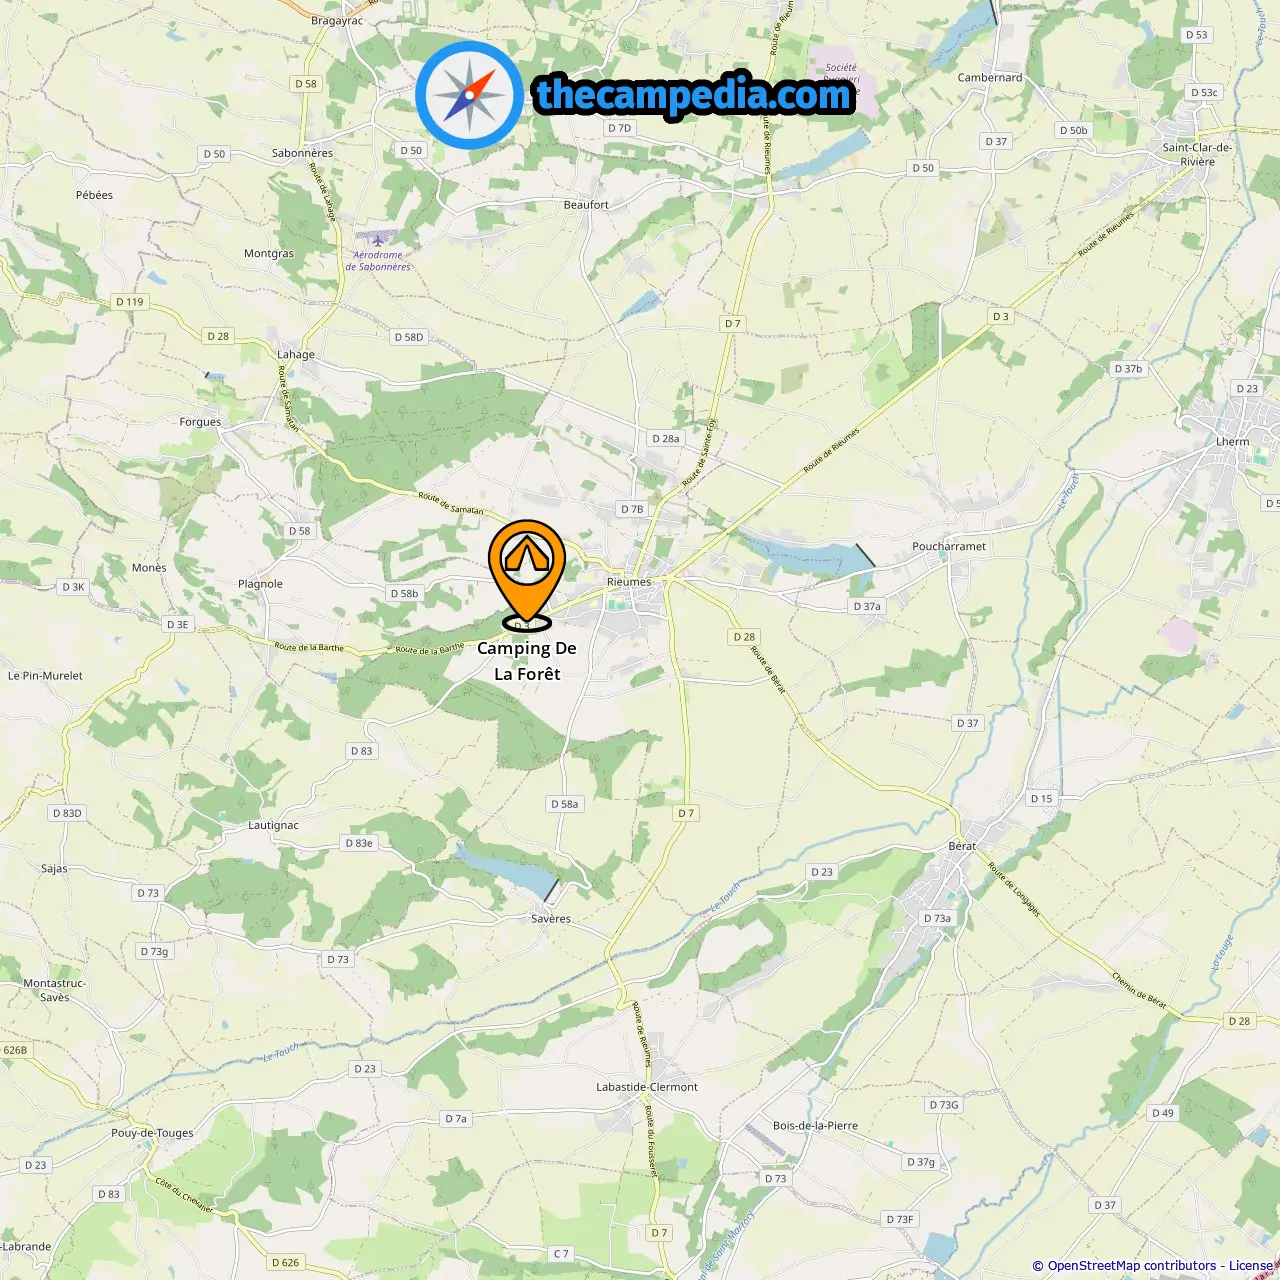The image size is (1280, 1280).
Task: Click the orange camping tent marker pin
Action: tap(527, 573)
